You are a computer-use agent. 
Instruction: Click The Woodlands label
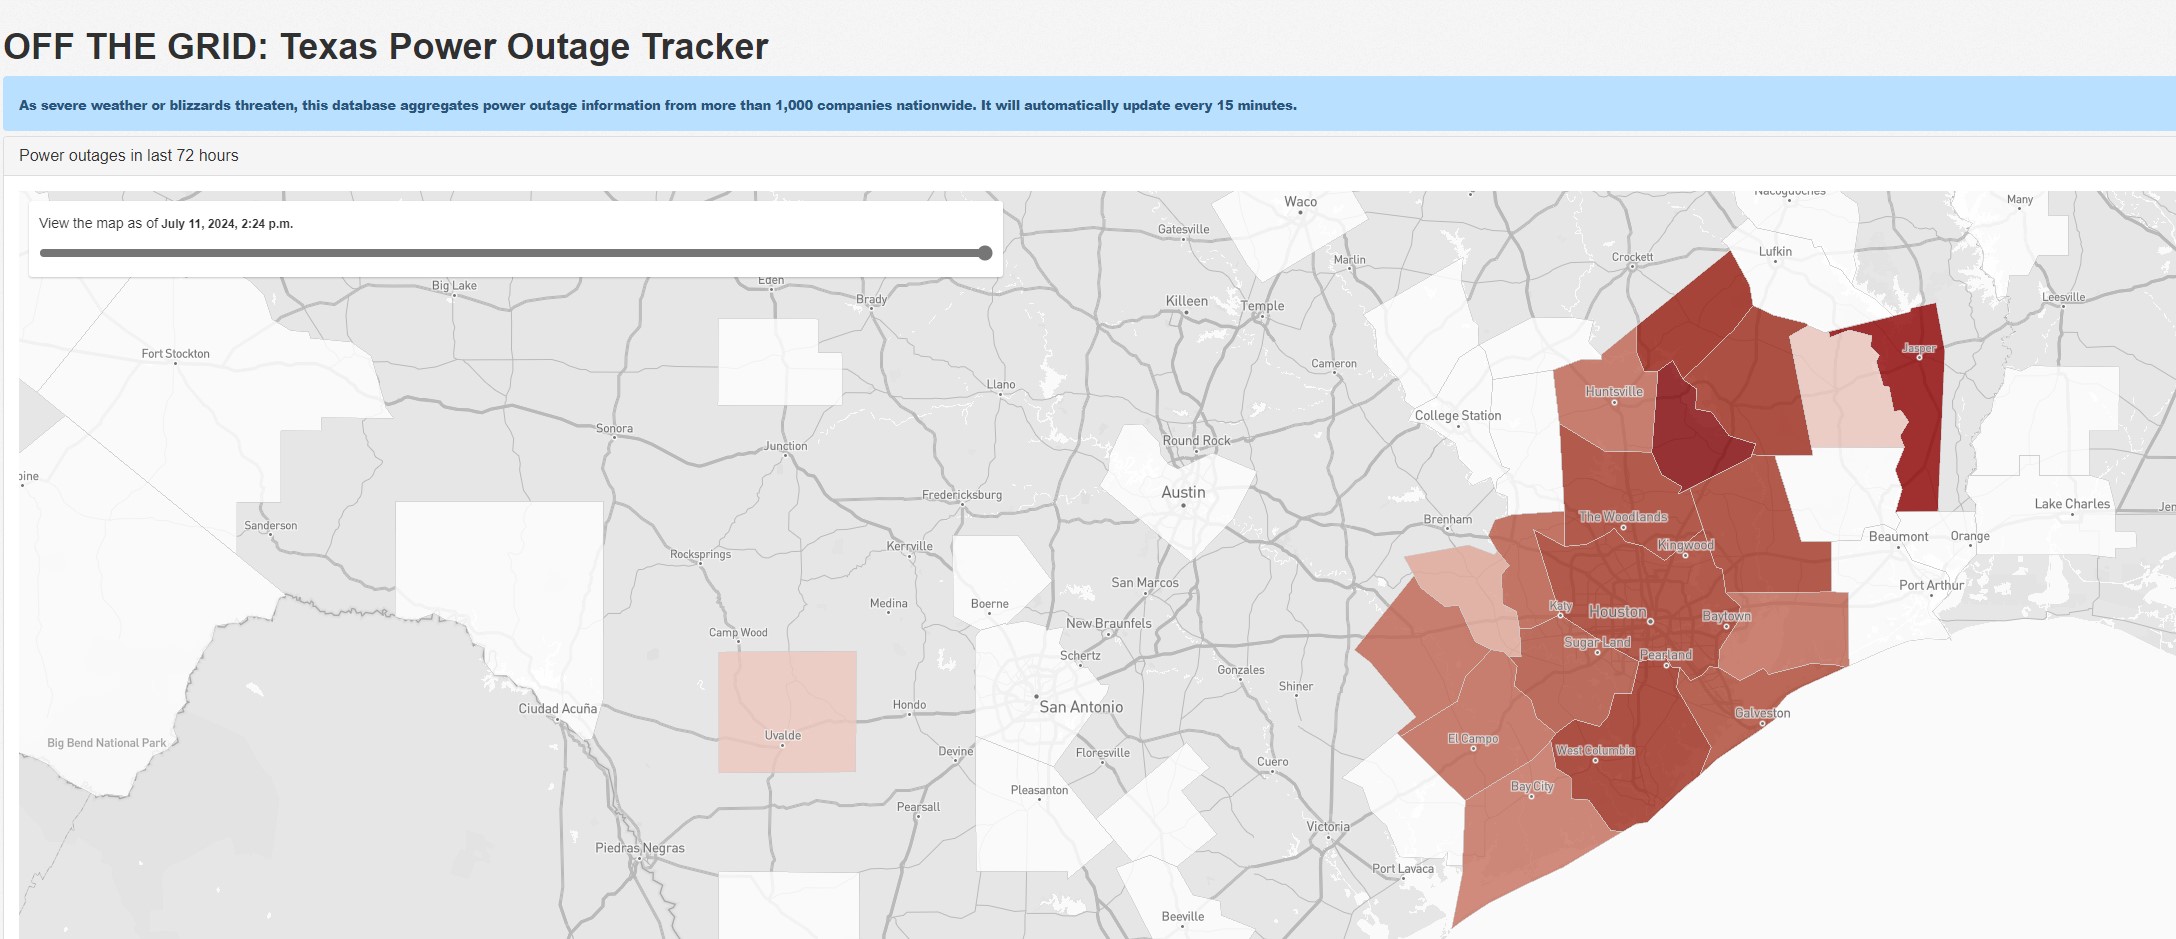click(x=1623, y=517)
